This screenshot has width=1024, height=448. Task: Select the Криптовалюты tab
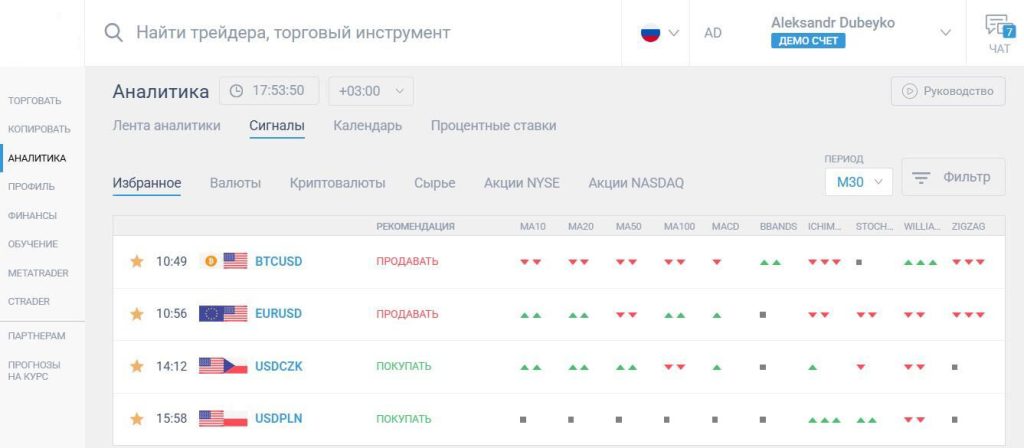click(x=338, y=183)
